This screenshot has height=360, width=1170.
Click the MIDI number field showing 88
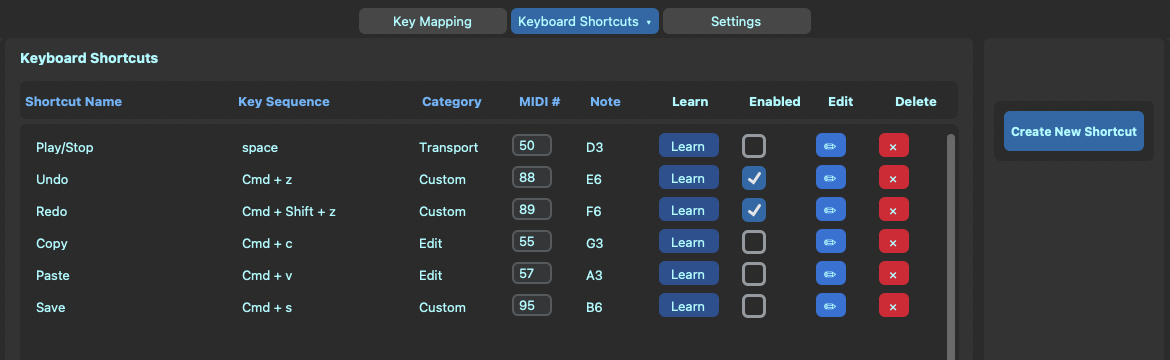tap(531, 177)
